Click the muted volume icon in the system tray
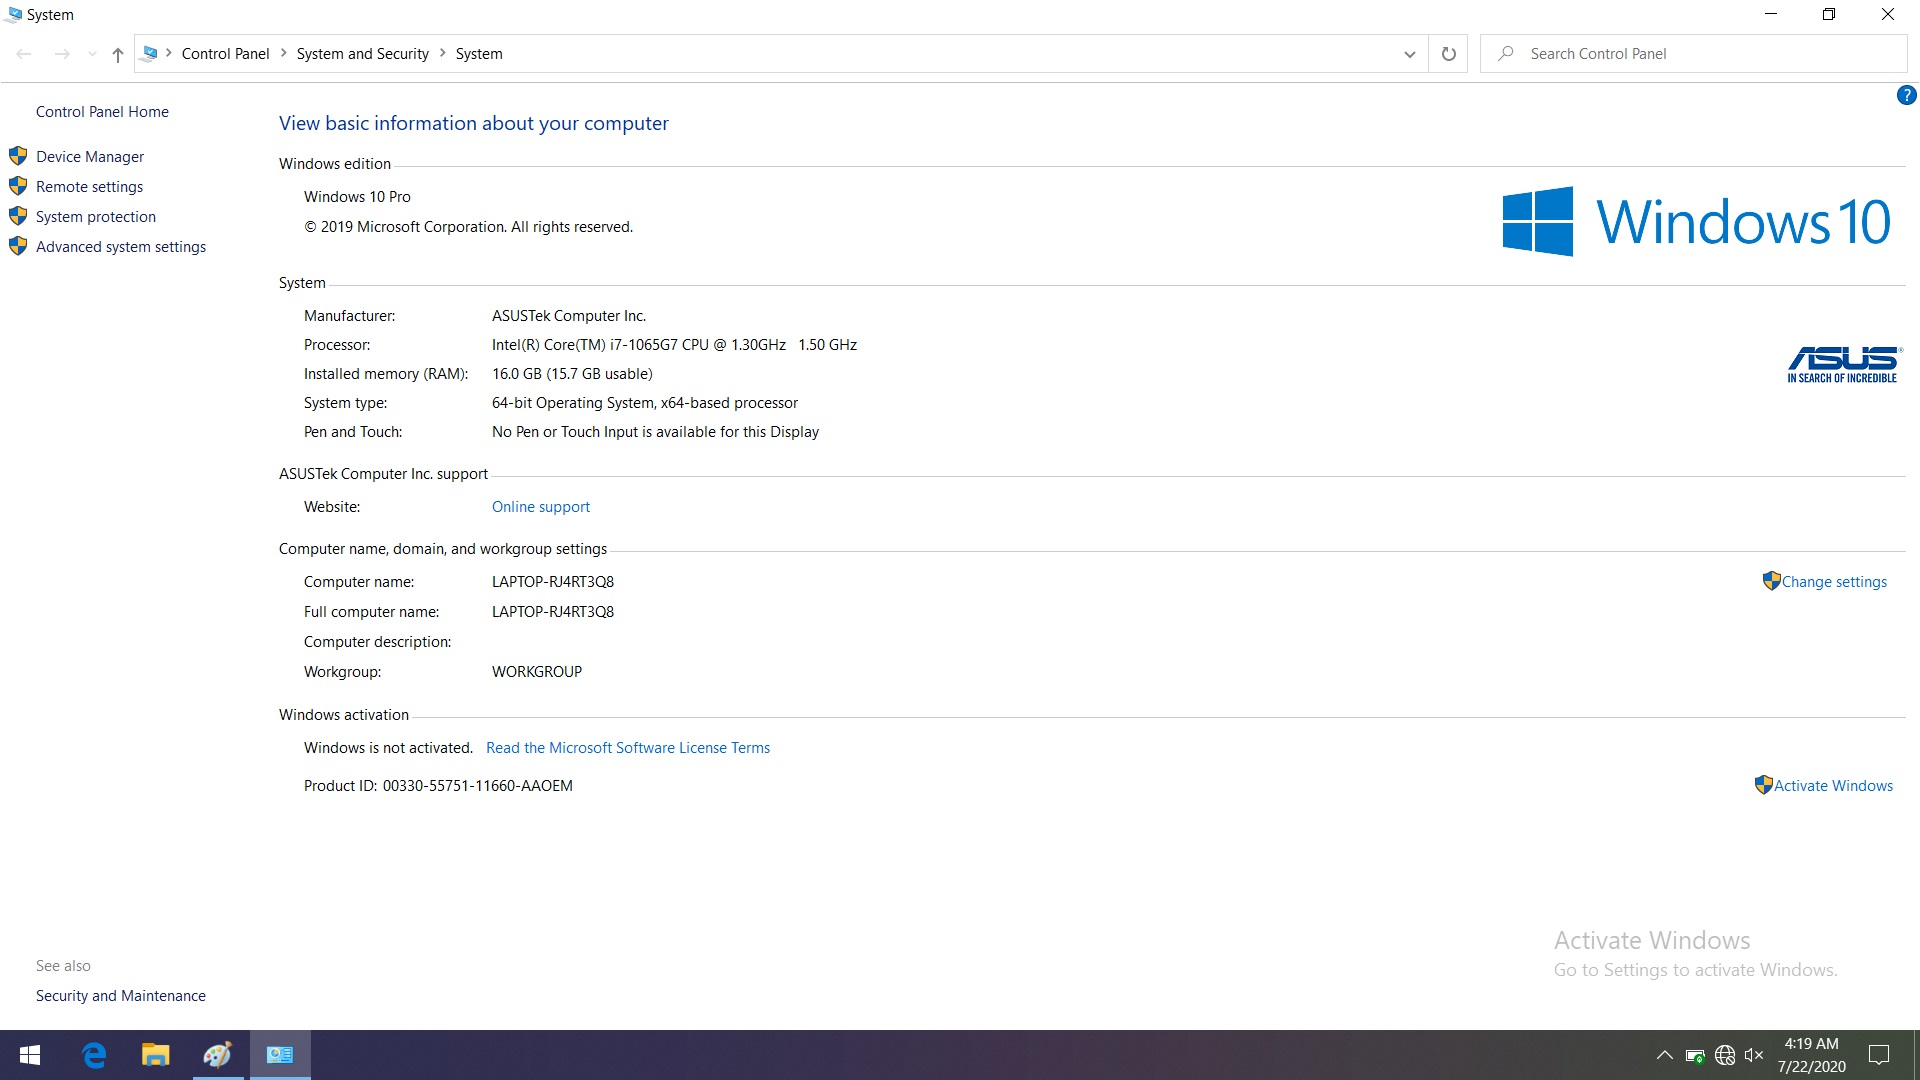 click(1753, 1055)
